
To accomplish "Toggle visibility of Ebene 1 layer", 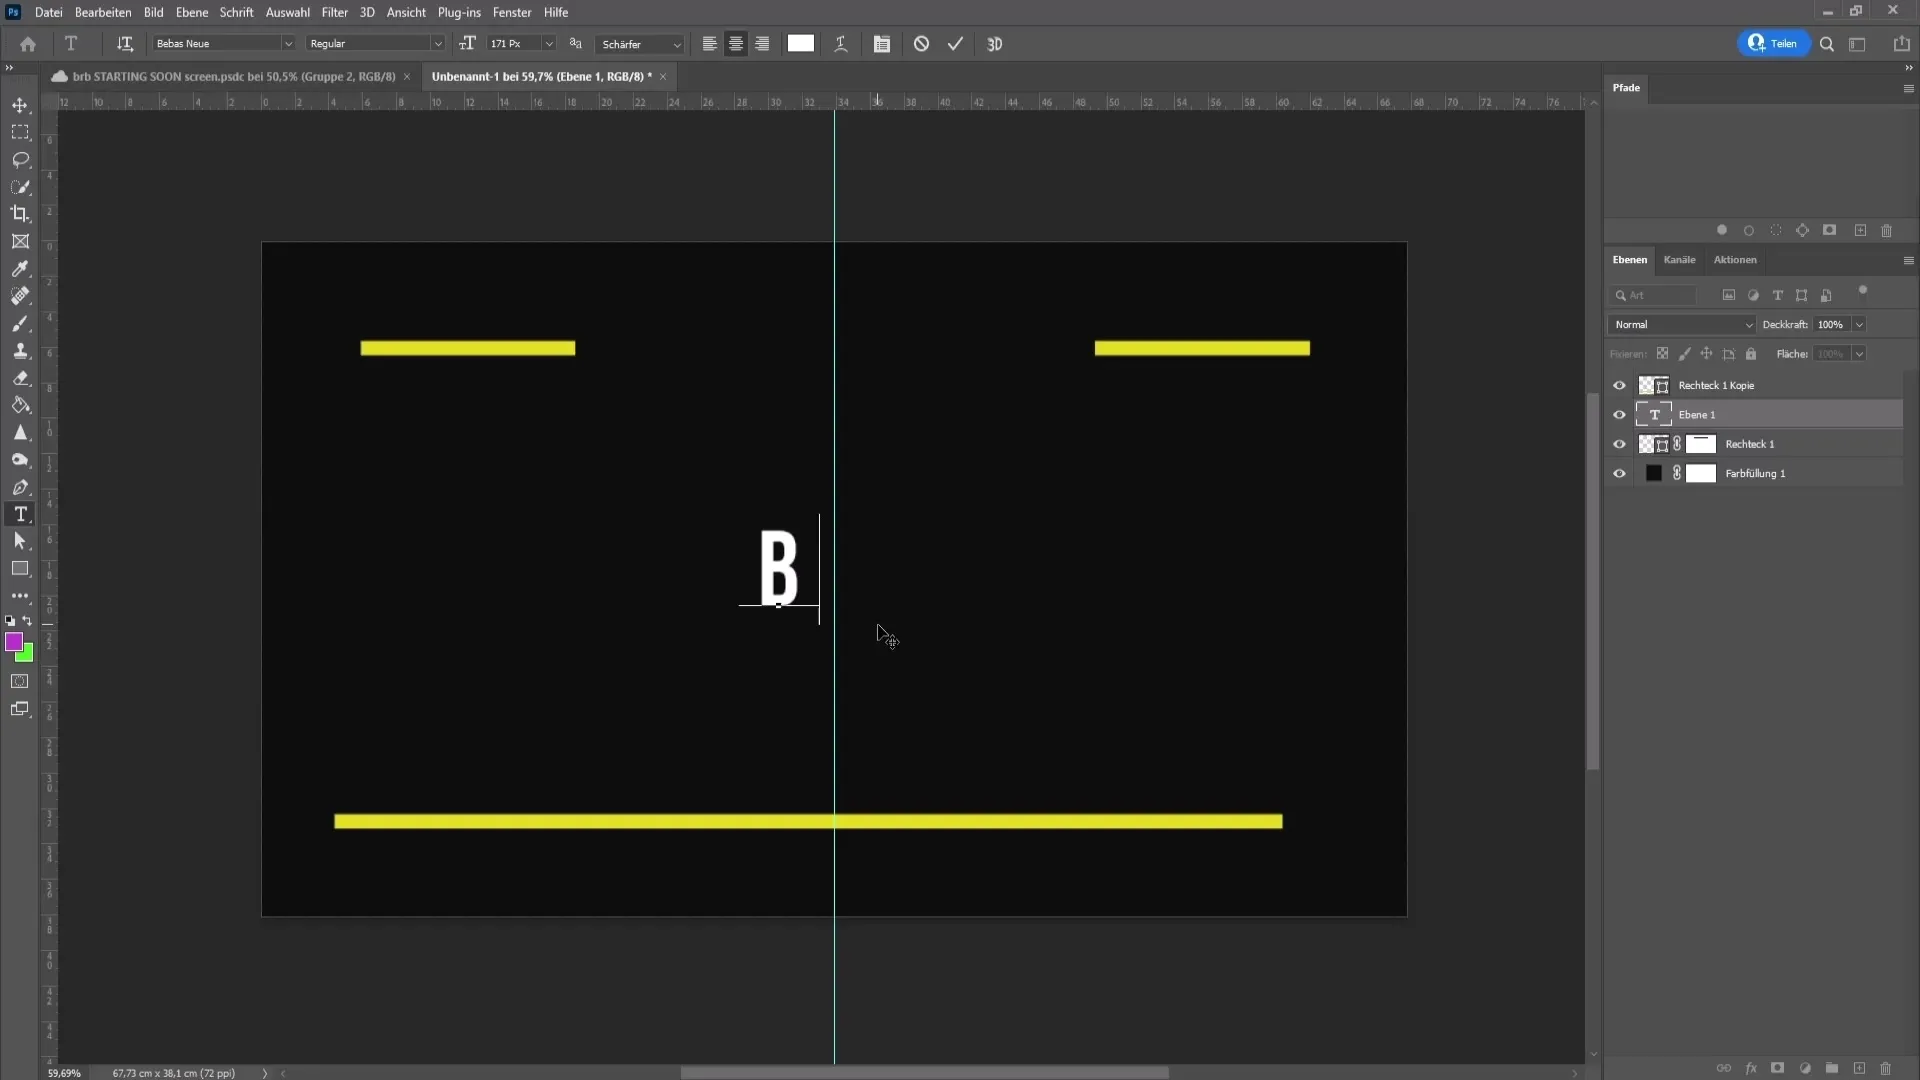I will click(1619, 414).
